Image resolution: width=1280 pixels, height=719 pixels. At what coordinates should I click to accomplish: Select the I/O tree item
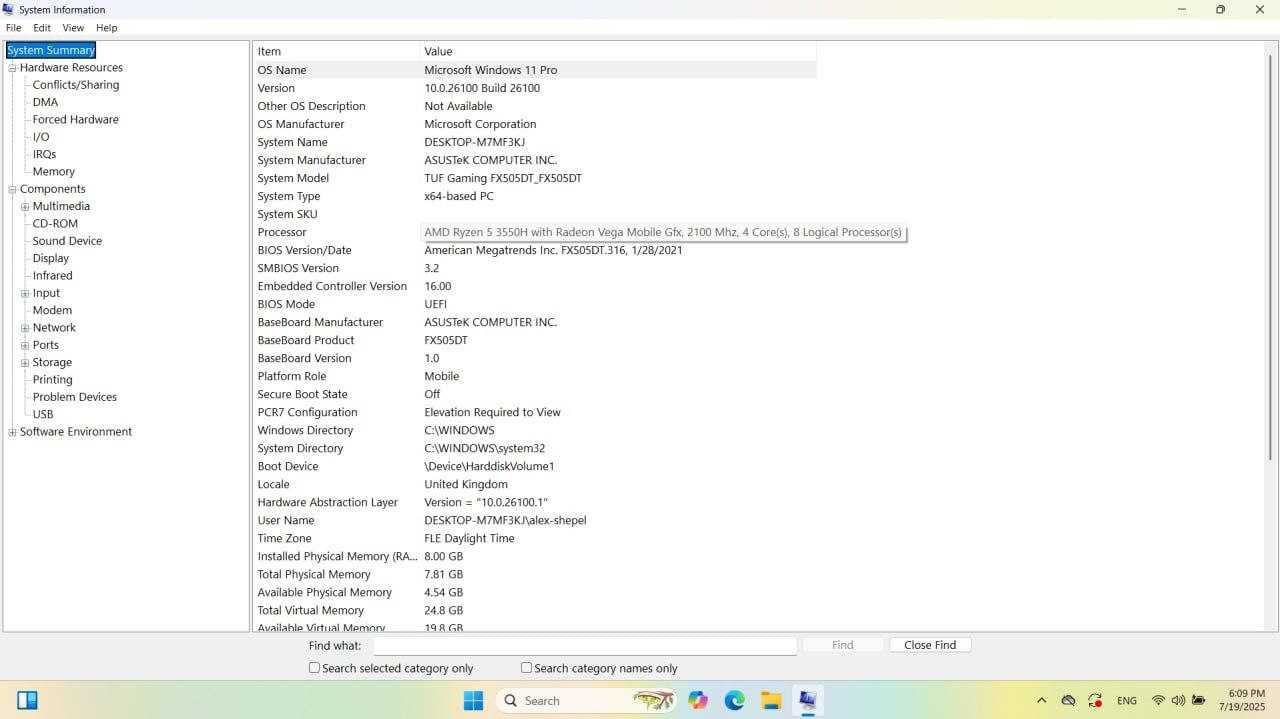tap(41, 137)
